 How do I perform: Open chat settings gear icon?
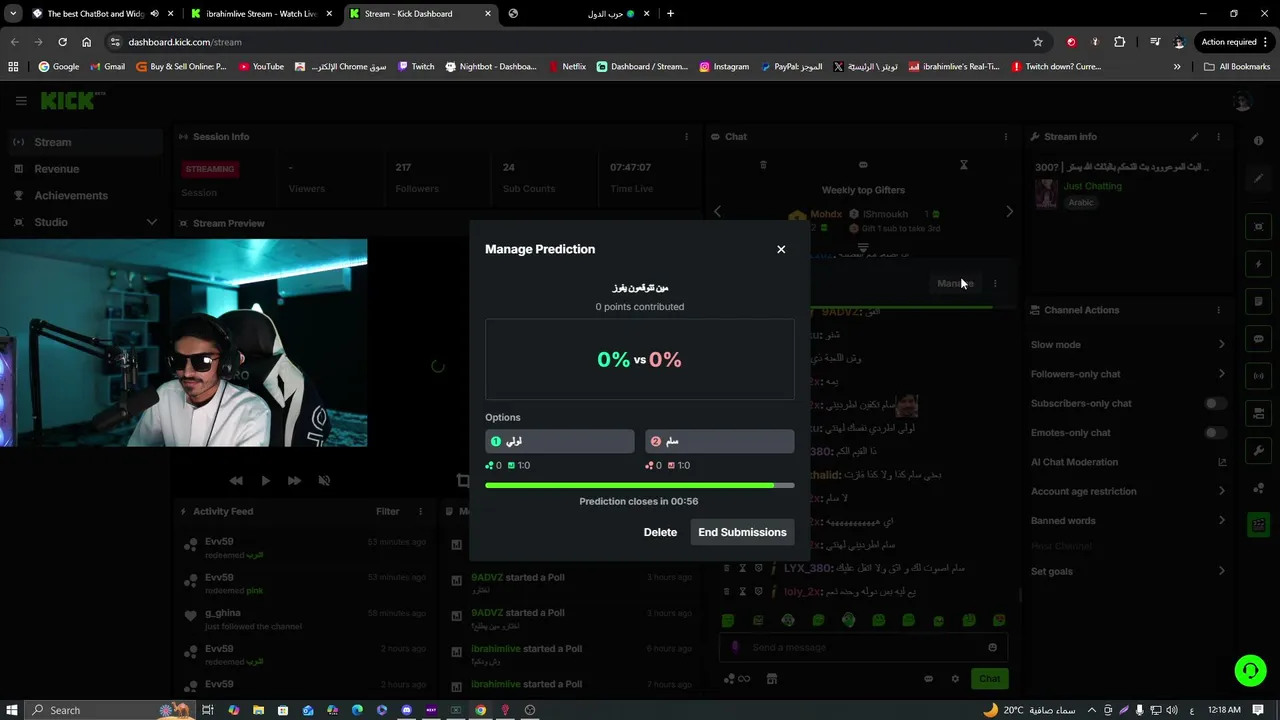955,679
